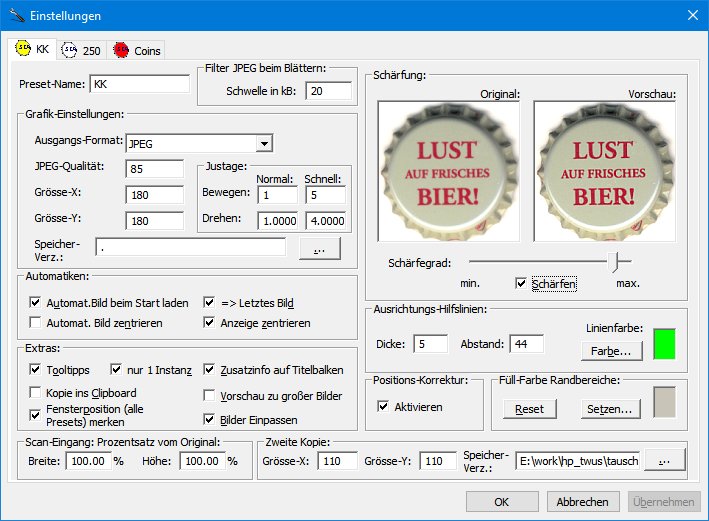The height and width of the screenshot is (521, 709).
Task: Enable Kopie ins Clipboard option
Action: coord(37,393)
